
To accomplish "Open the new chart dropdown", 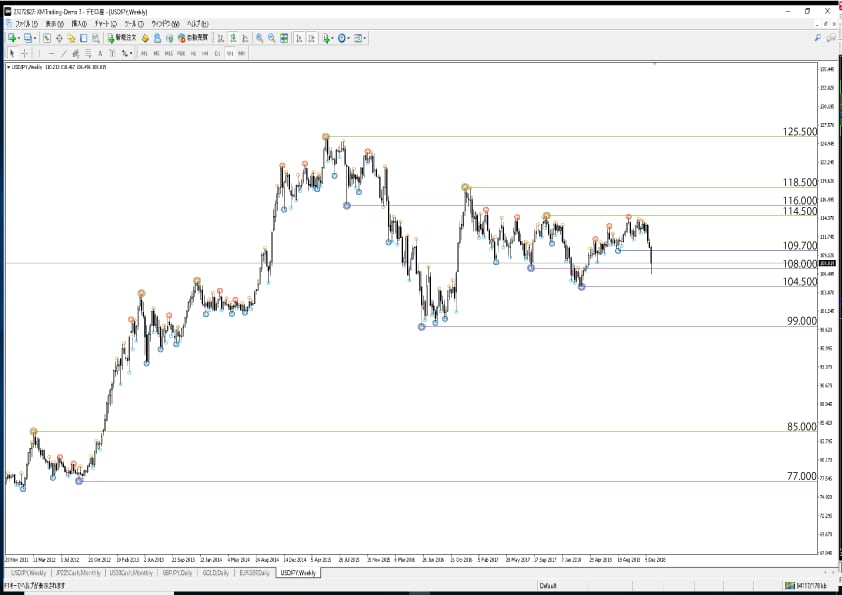I will 14,38.
